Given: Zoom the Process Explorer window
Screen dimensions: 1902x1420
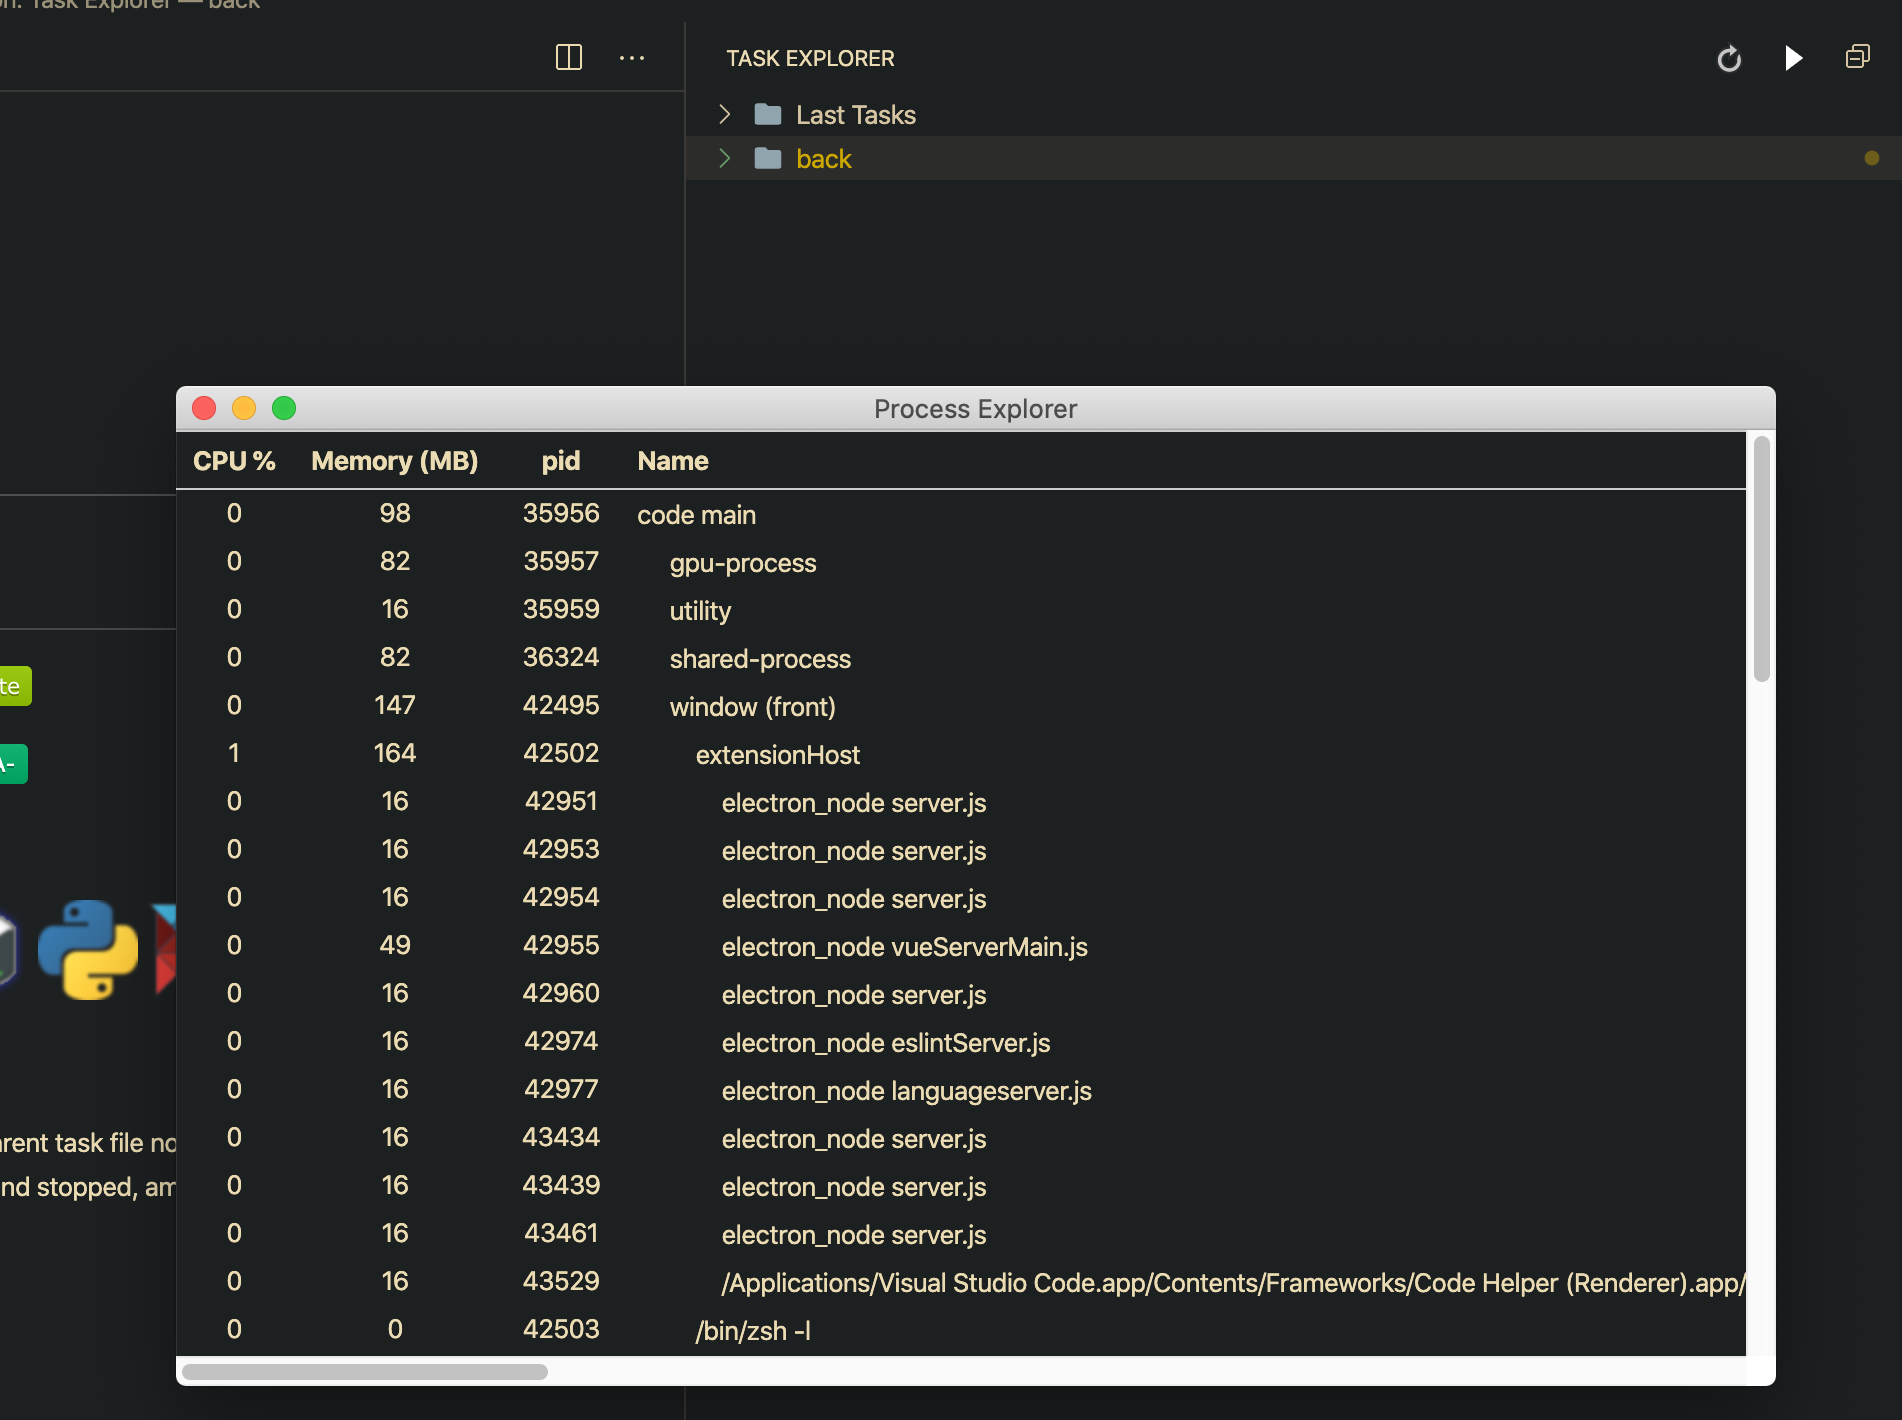Looking at the screenshot, I should (x=283, y=408).
